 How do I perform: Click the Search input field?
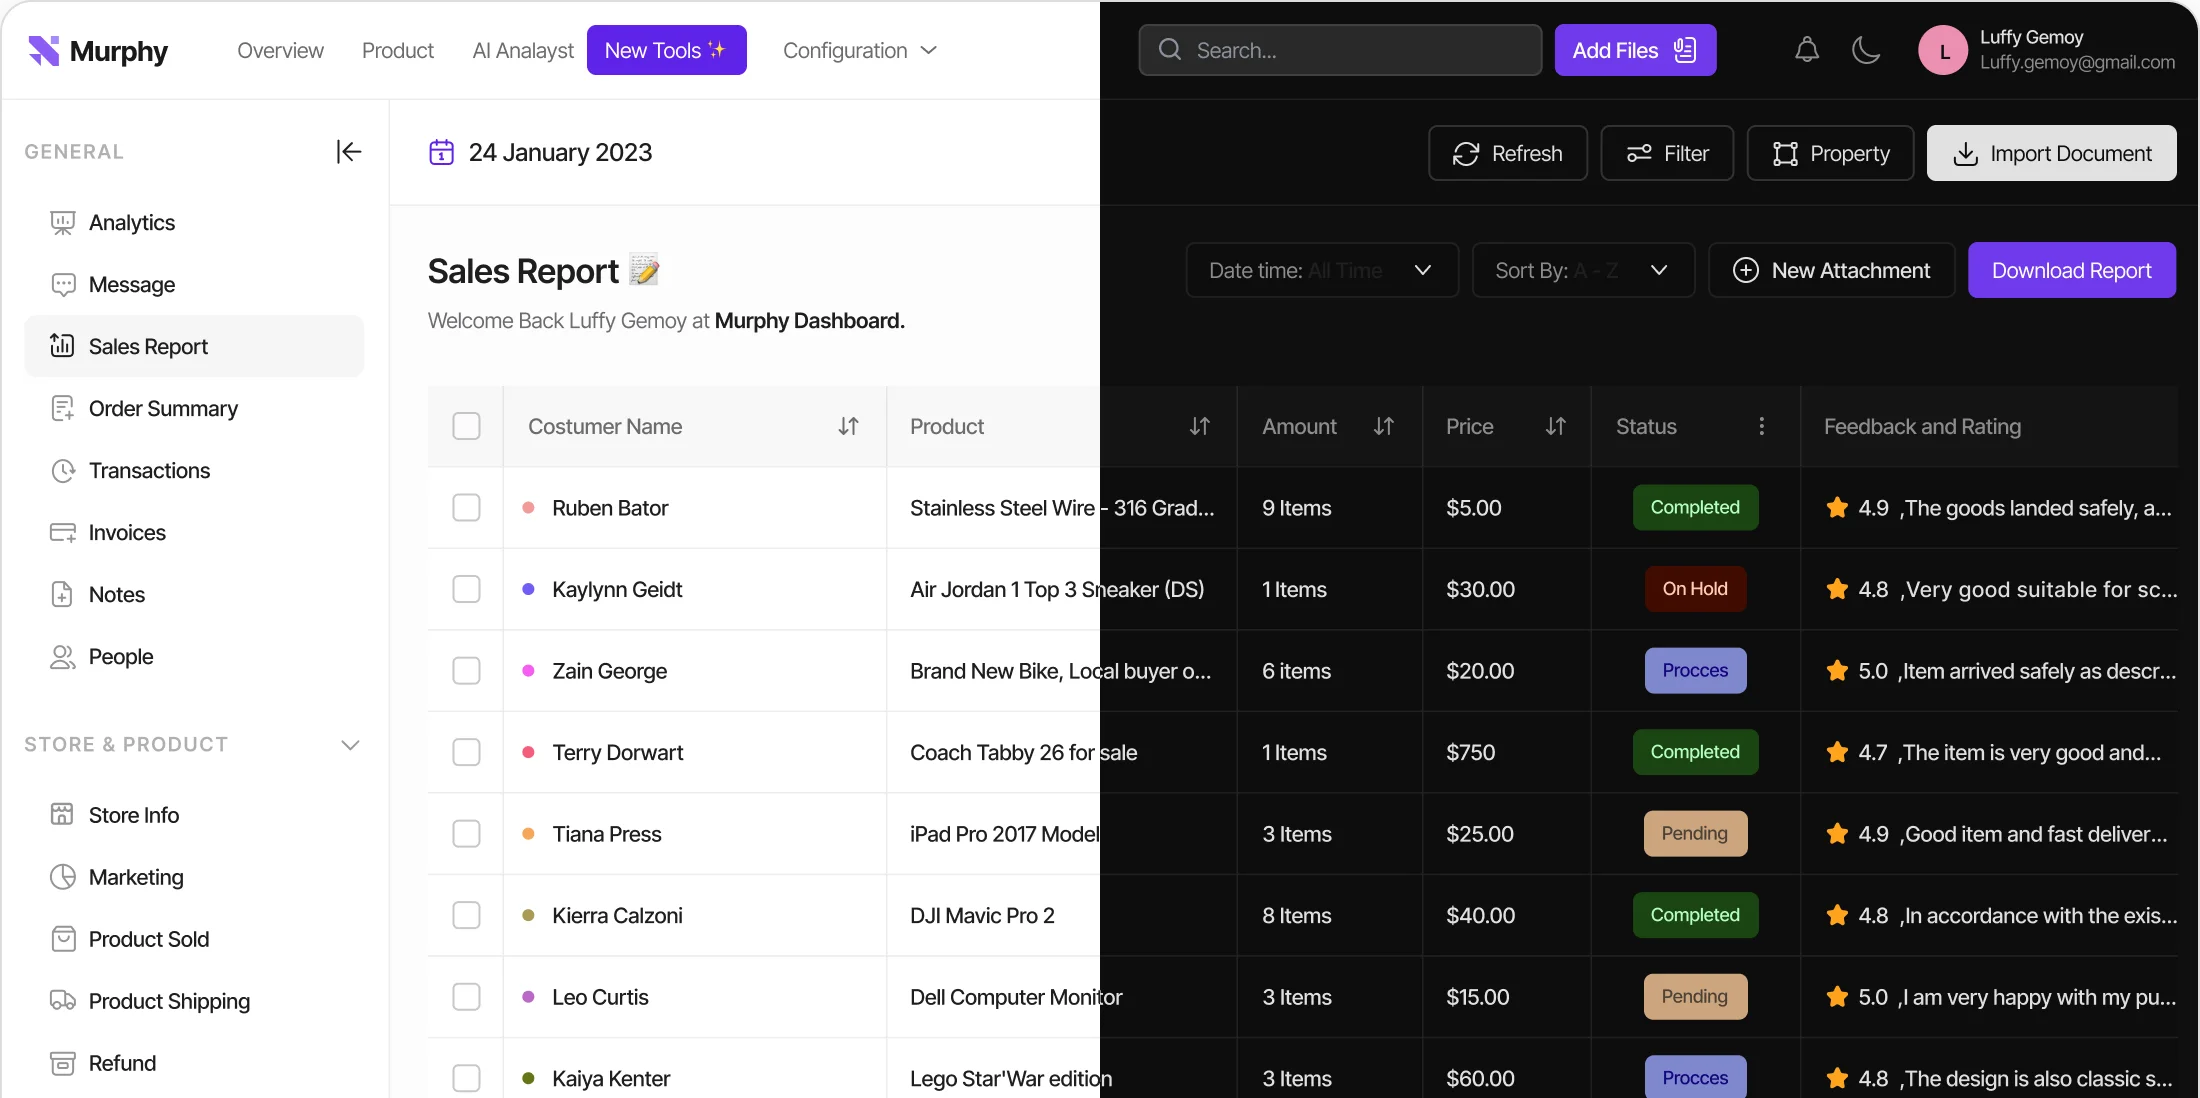[x=1340, y=51]
